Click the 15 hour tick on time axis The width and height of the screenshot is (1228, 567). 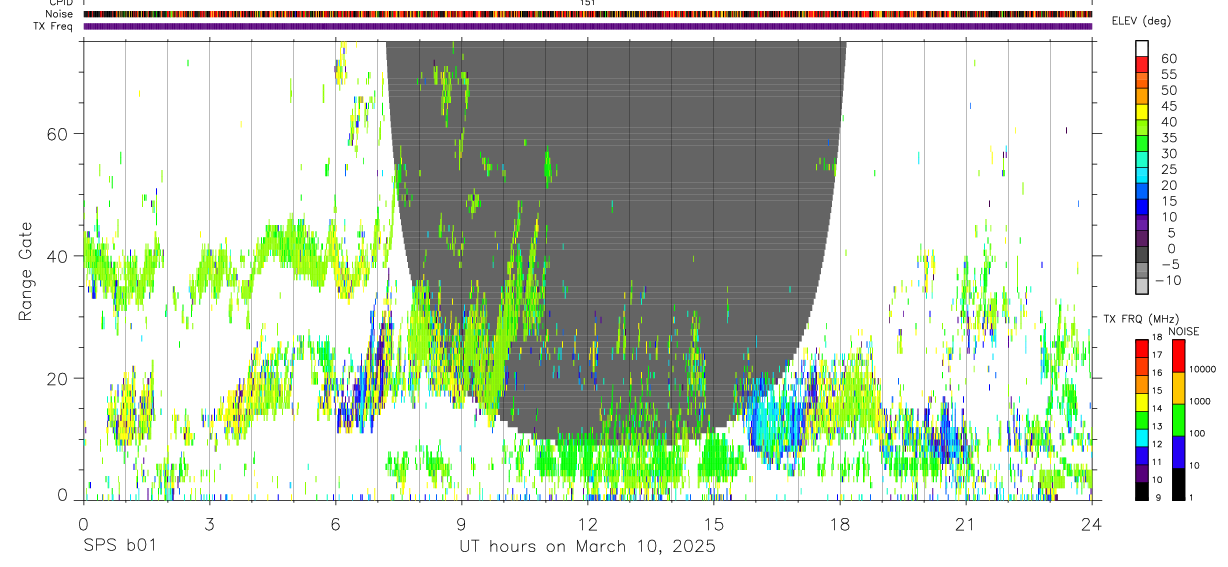714,523
